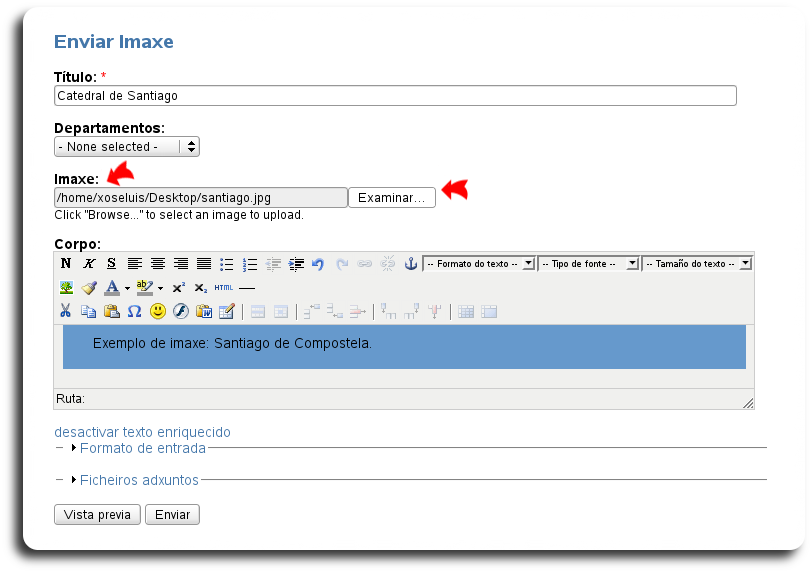The width and height of the screenshot is (812, 573).
Task: Insert a special character with Omega icon
Action: [134, 312]
